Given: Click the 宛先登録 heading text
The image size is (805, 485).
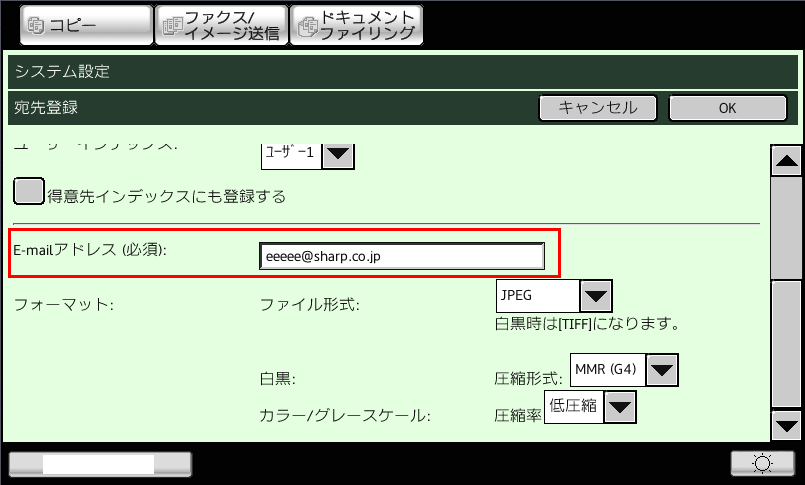Looking at the screenshot, I should click(x=46, y=108).
